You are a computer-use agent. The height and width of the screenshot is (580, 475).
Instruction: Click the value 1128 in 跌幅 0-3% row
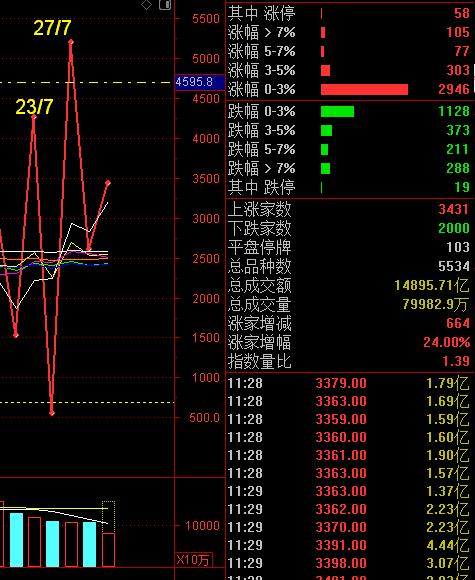(x=454, y=111)
